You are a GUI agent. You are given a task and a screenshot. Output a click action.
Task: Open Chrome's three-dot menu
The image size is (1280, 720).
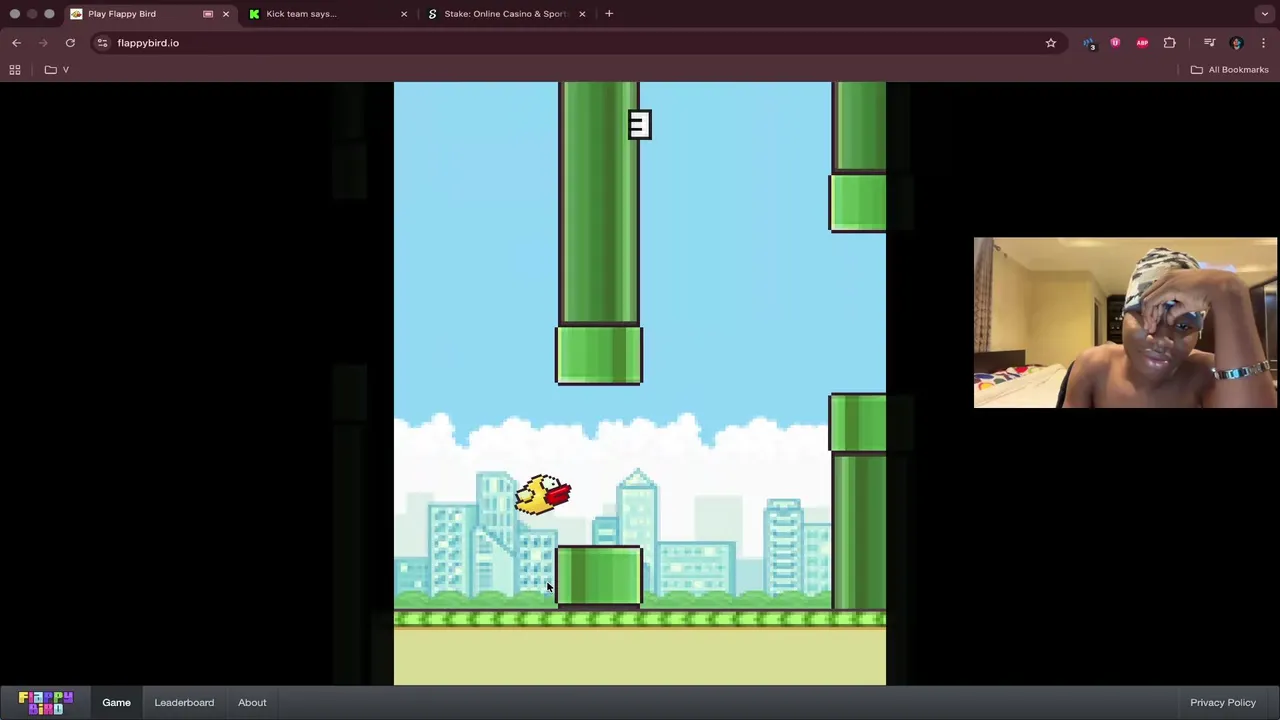[x=1263, y=43]
